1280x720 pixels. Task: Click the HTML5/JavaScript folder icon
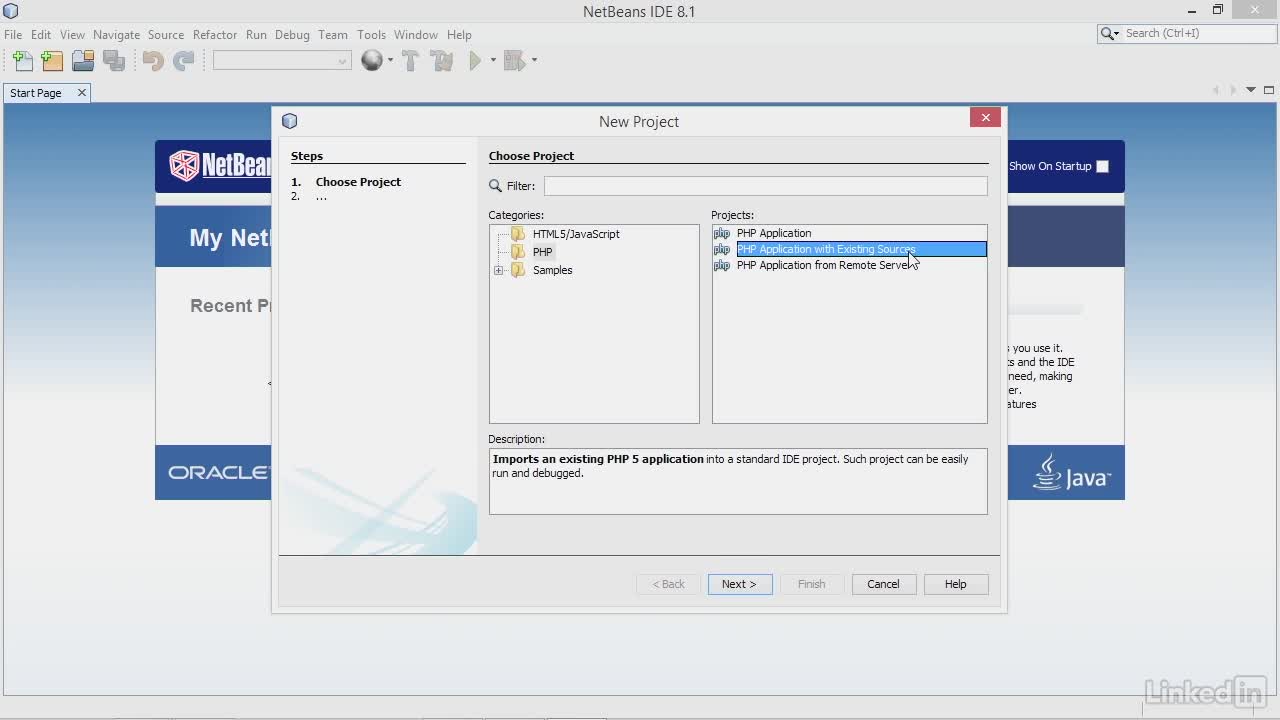click(517, 234)
